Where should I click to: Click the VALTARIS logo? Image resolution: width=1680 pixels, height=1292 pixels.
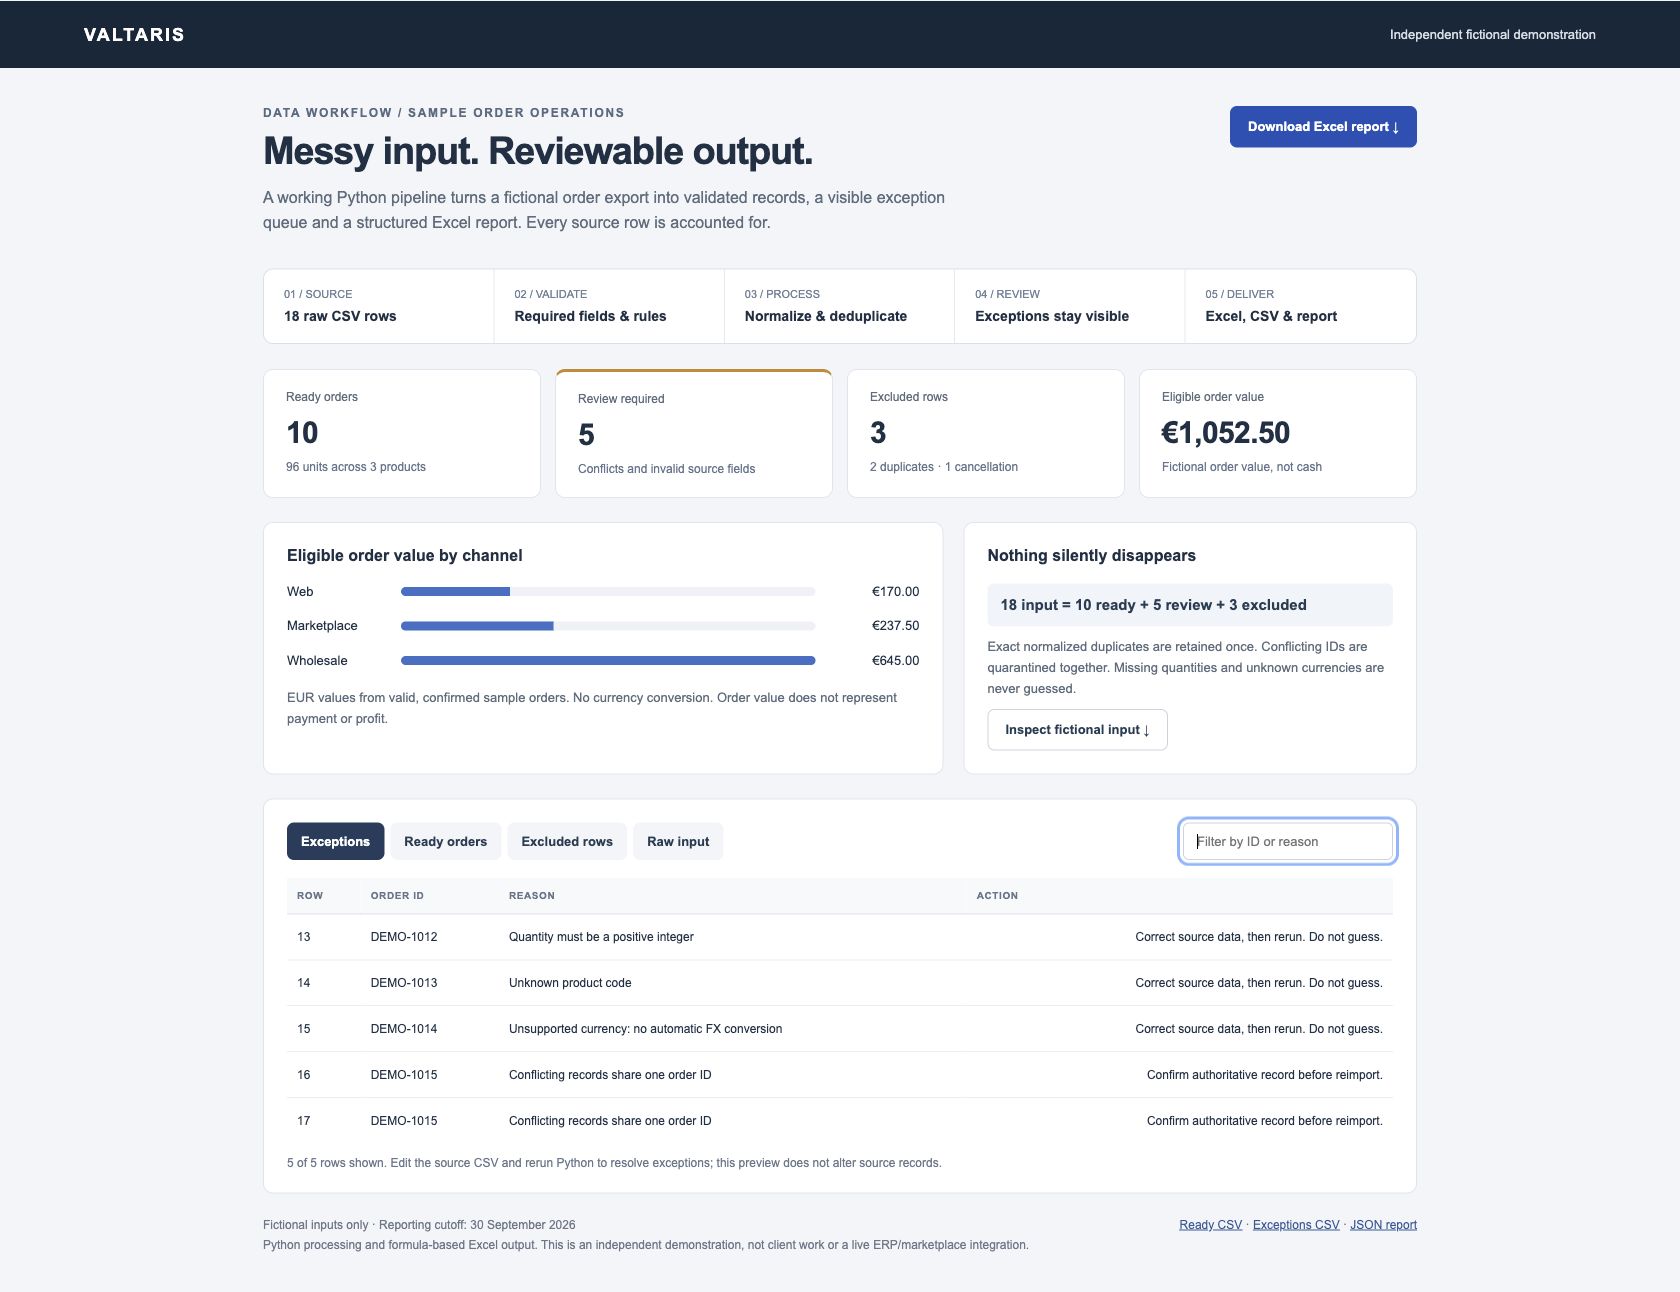pyautogui.click(x=134, y=35)
